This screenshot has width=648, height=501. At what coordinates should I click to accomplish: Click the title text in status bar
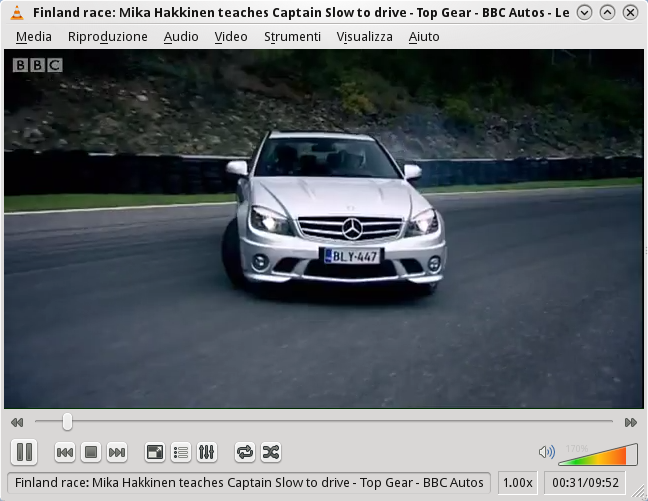point(249,482)
